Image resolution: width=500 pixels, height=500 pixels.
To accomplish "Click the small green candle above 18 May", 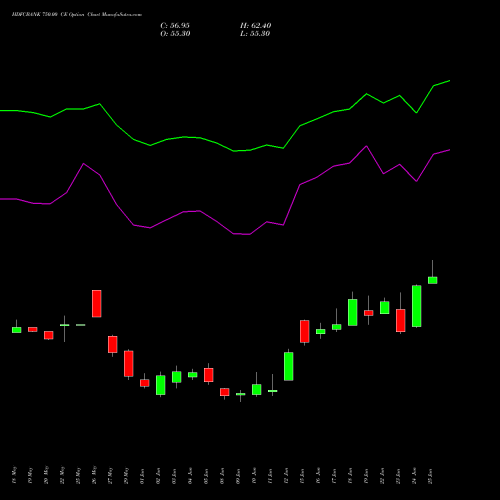I will coord(17,330).
